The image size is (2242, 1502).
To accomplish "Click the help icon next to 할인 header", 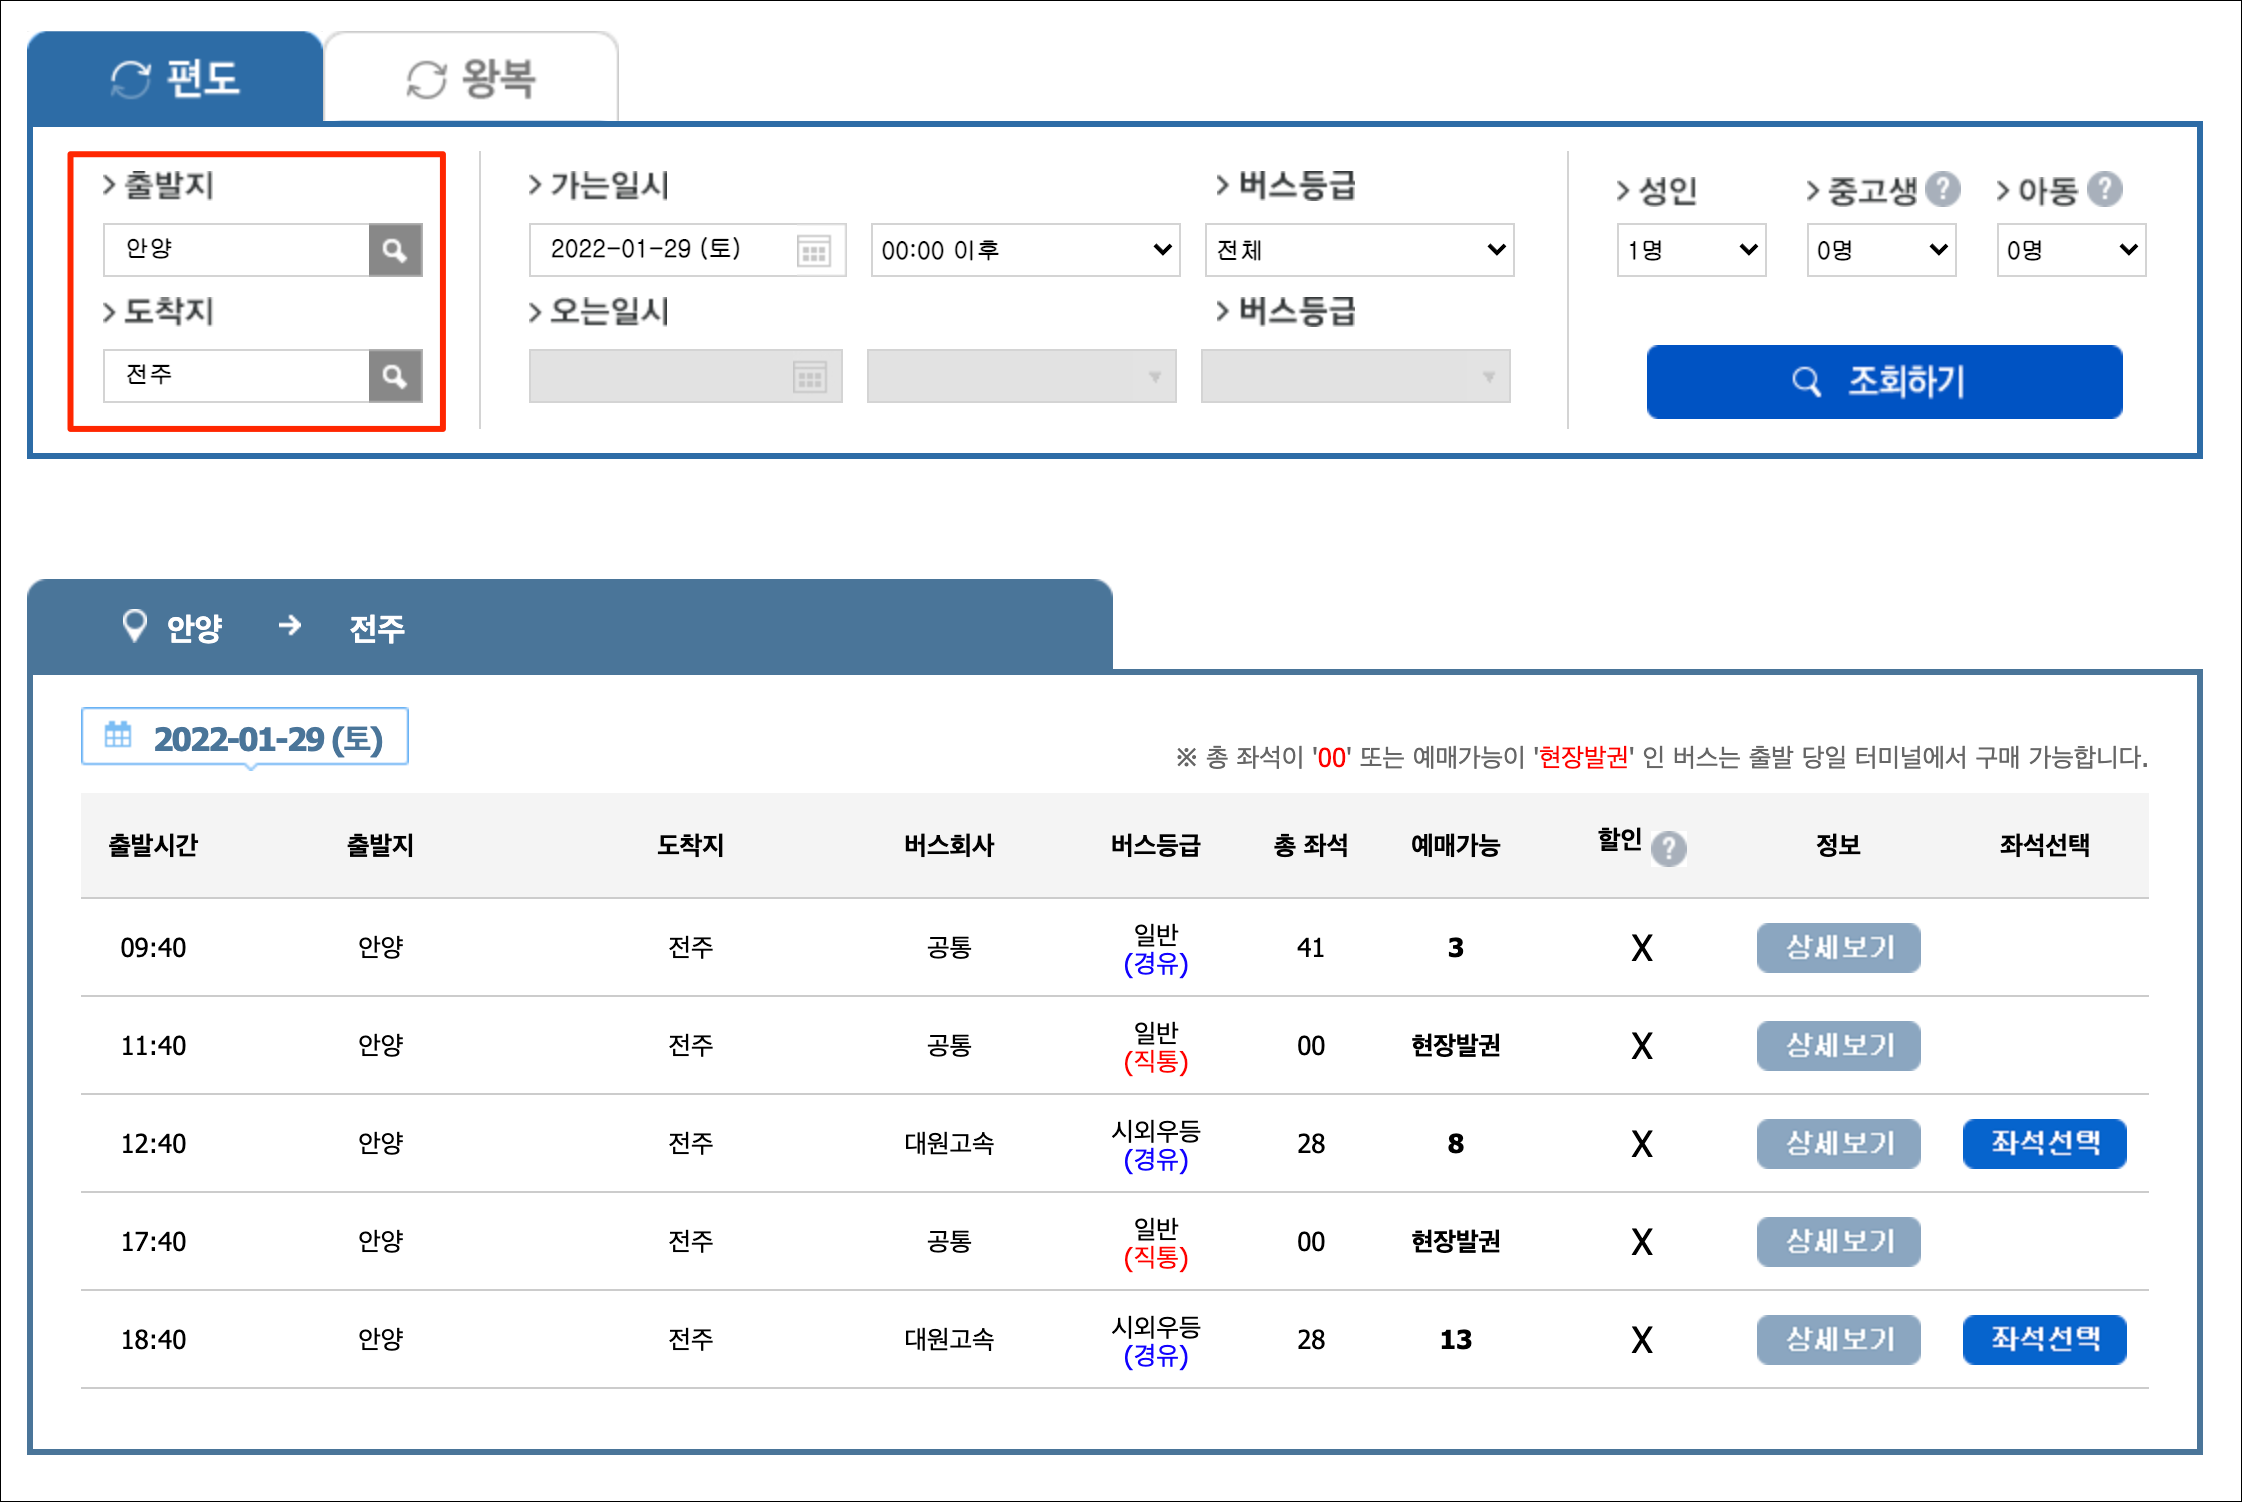I will [x=1668, y=849].
